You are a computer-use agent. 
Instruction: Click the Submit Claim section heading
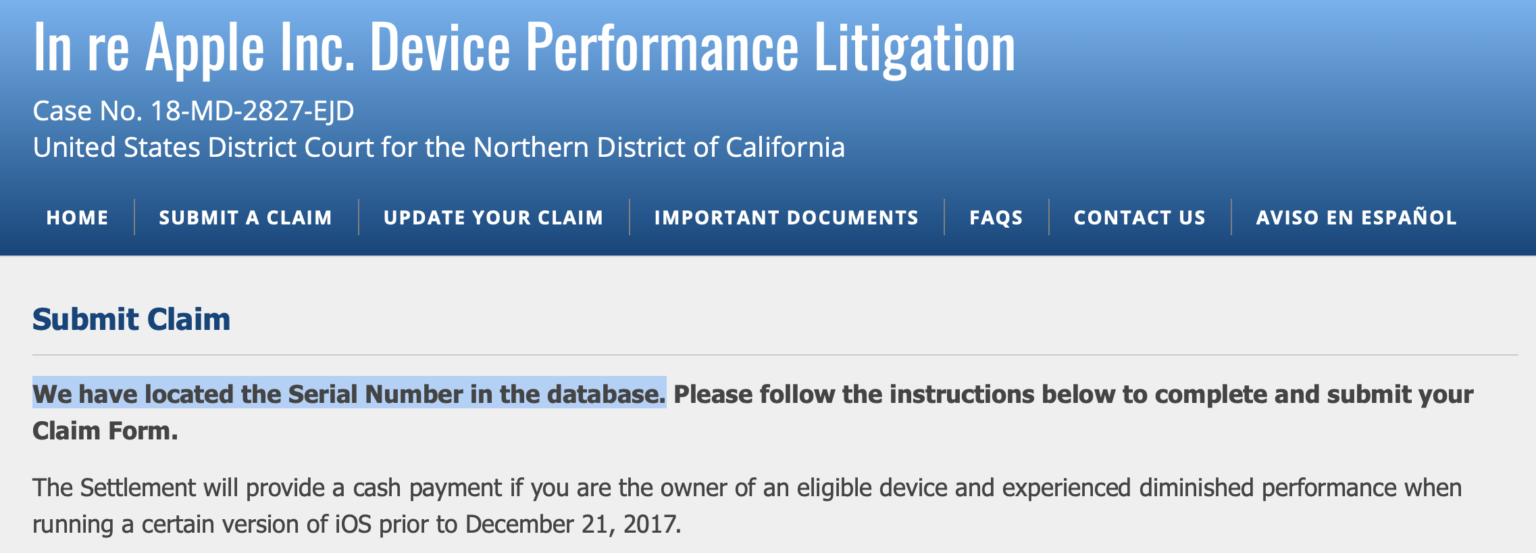click(x=131, y=319)
